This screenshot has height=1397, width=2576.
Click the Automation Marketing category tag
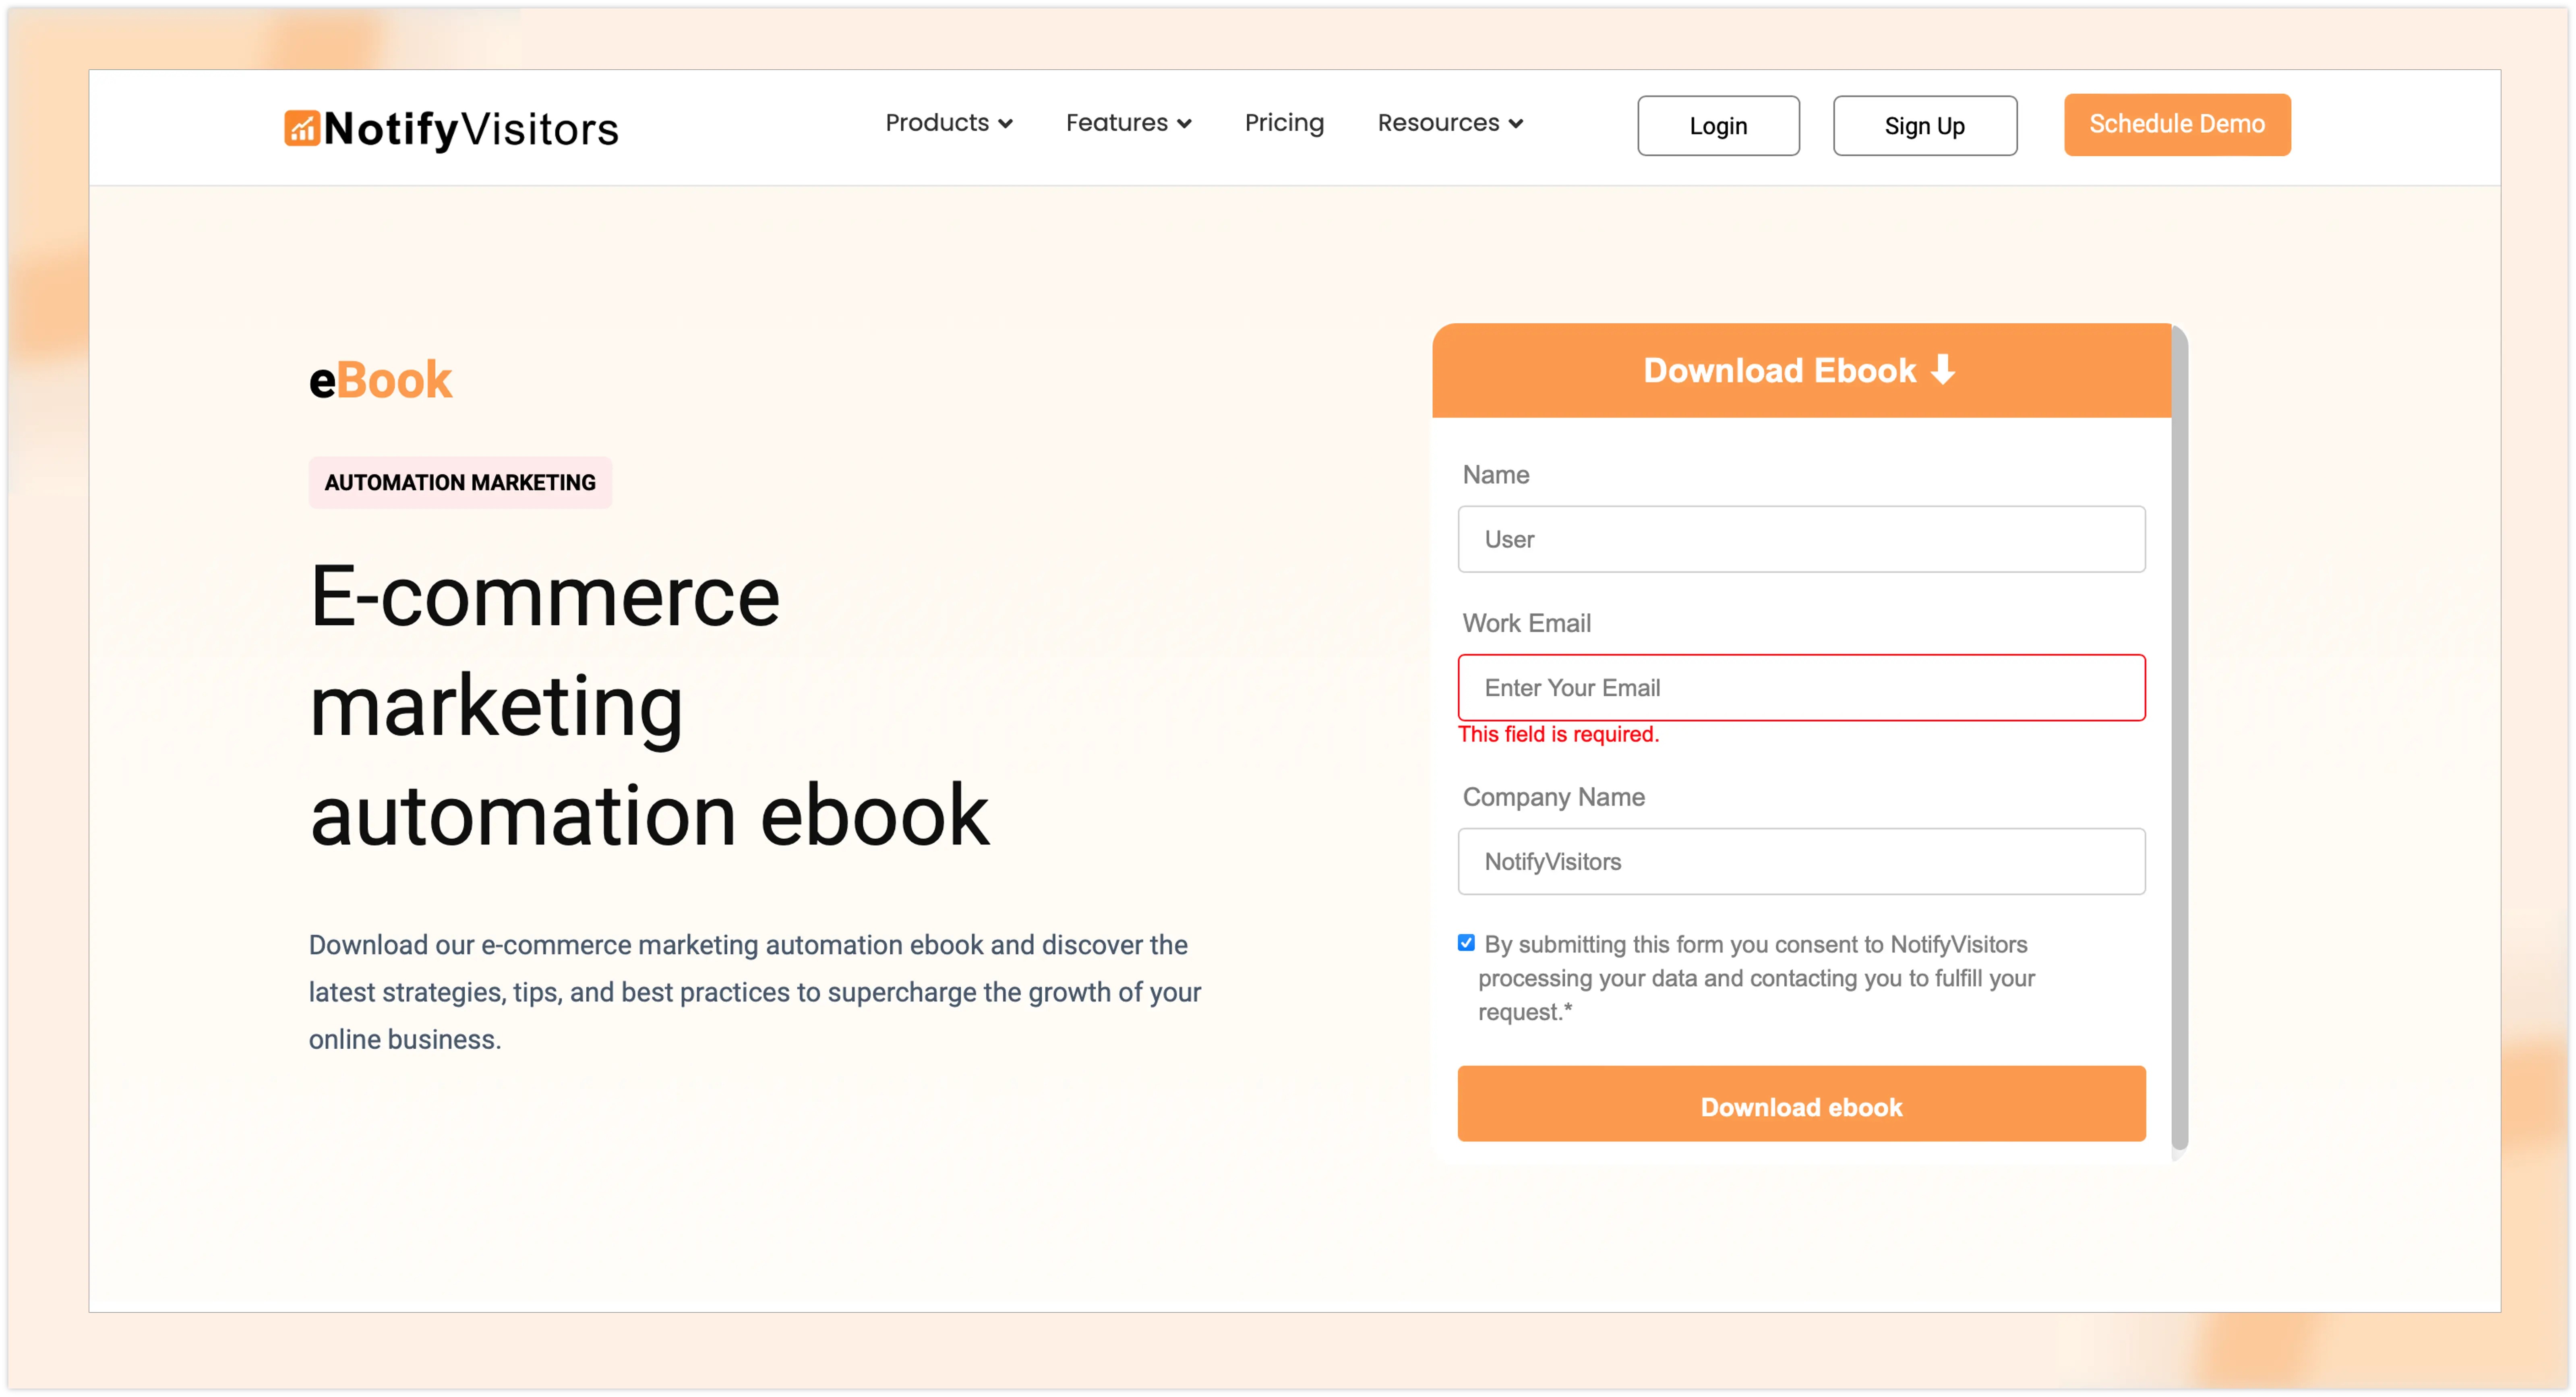(x=460, y=483)
